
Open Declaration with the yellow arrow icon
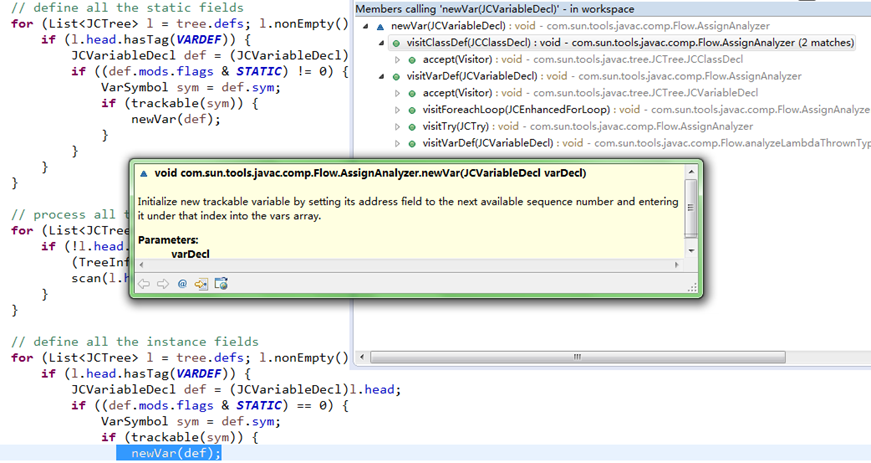pos(201,284)
